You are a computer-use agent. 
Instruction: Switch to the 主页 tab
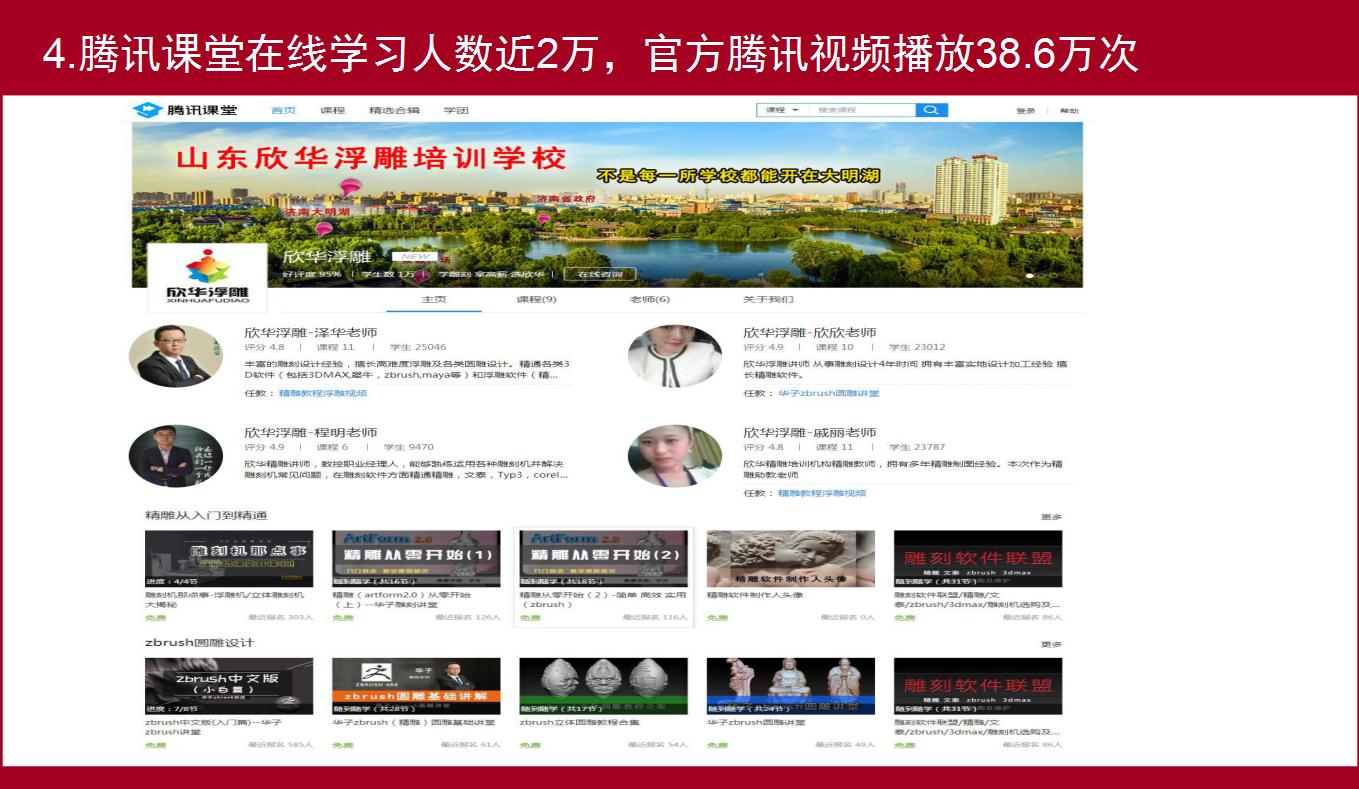pos(434,300)
